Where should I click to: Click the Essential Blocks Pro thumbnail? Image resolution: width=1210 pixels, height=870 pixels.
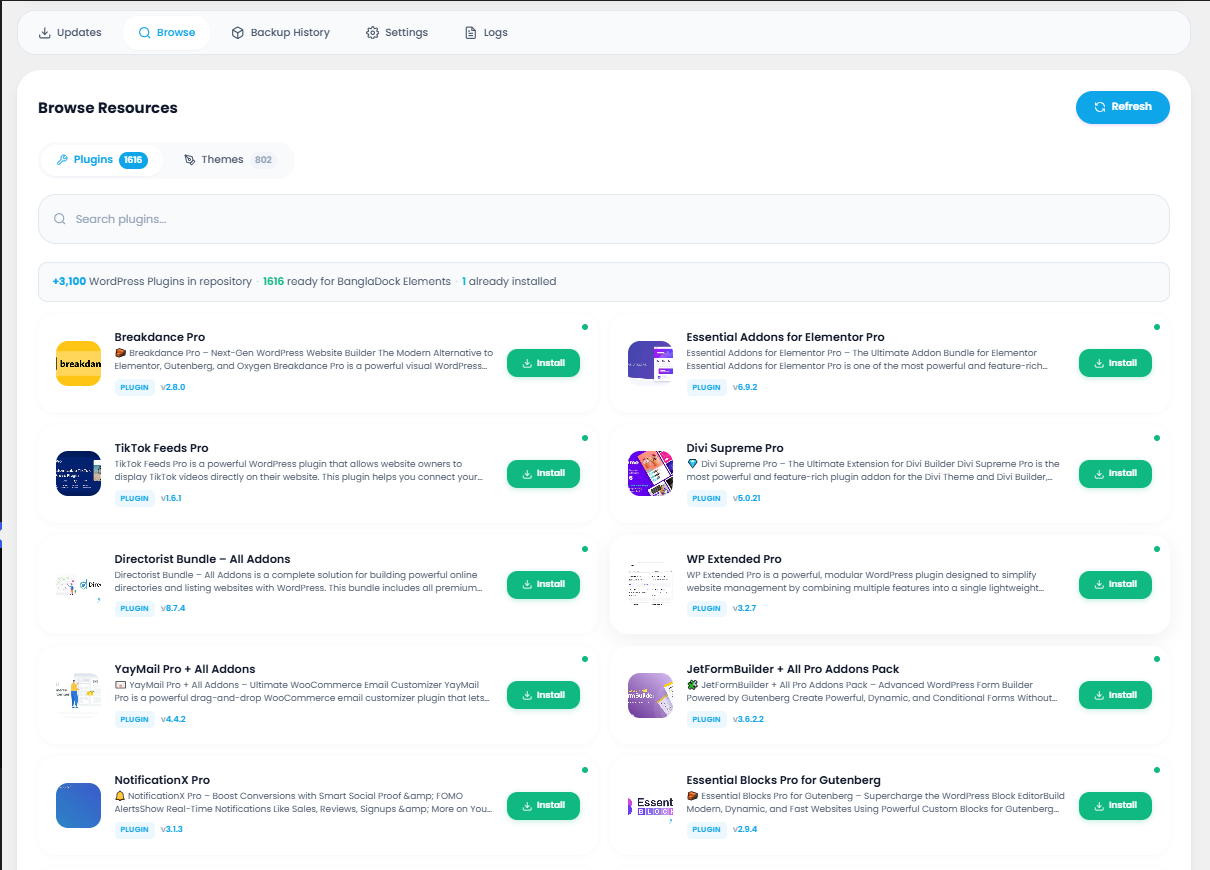[x=650, y=805]
